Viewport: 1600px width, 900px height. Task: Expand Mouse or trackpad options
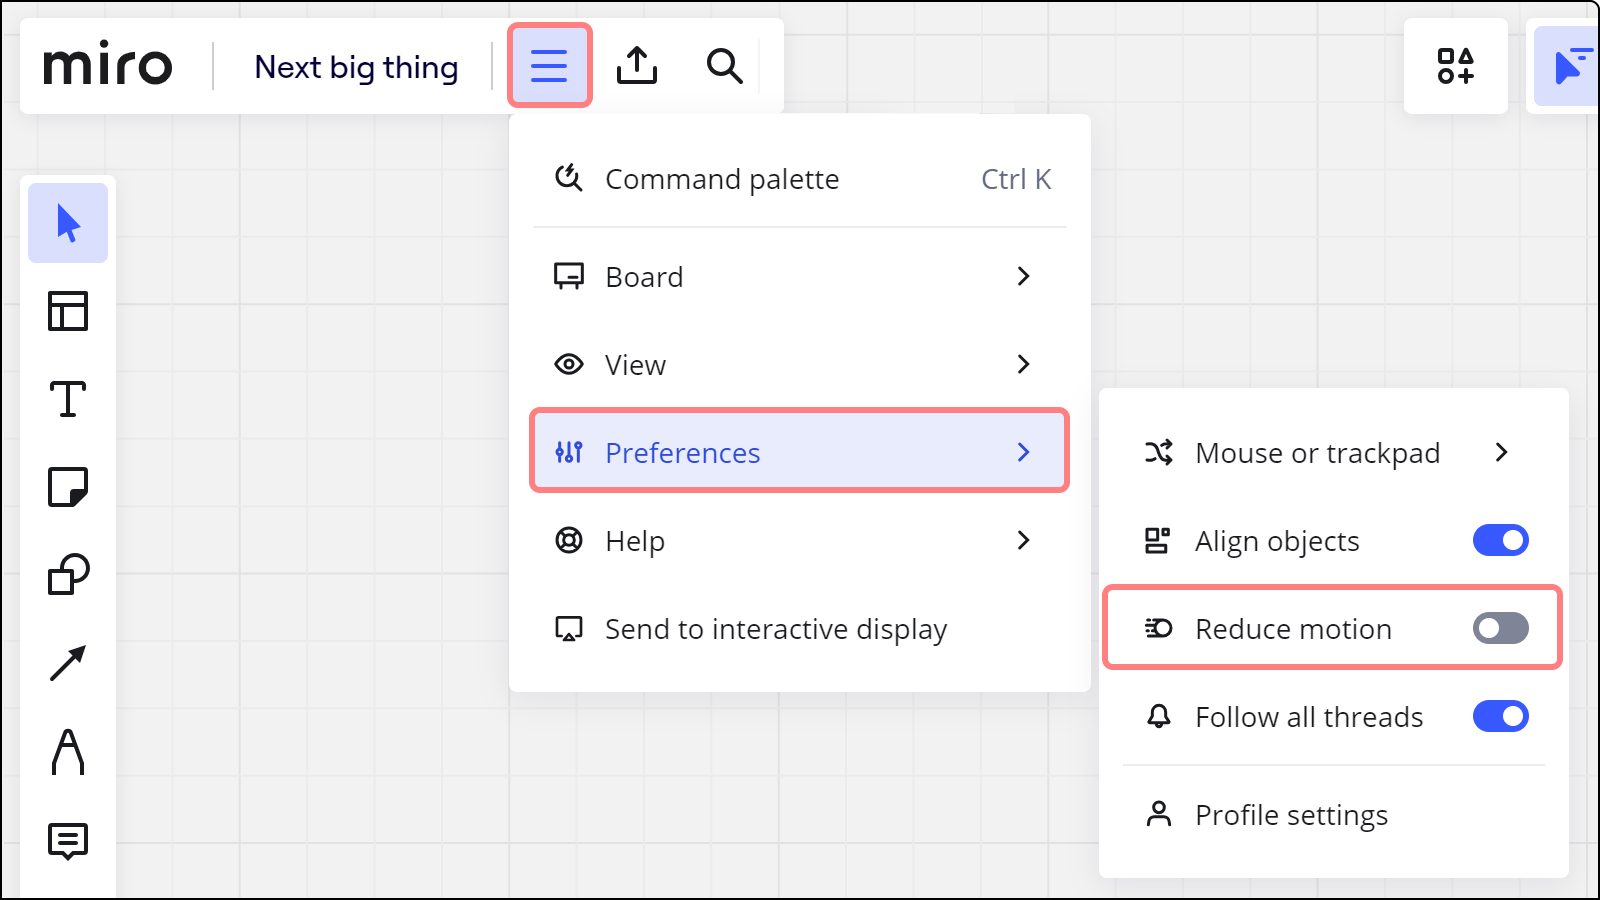1330,453
